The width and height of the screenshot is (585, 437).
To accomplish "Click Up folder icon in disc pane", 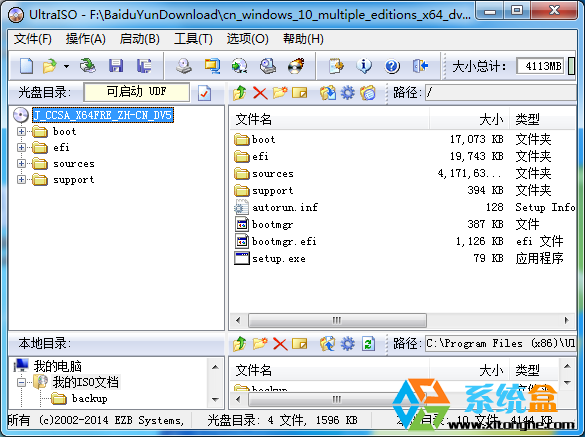I will 240,93.
